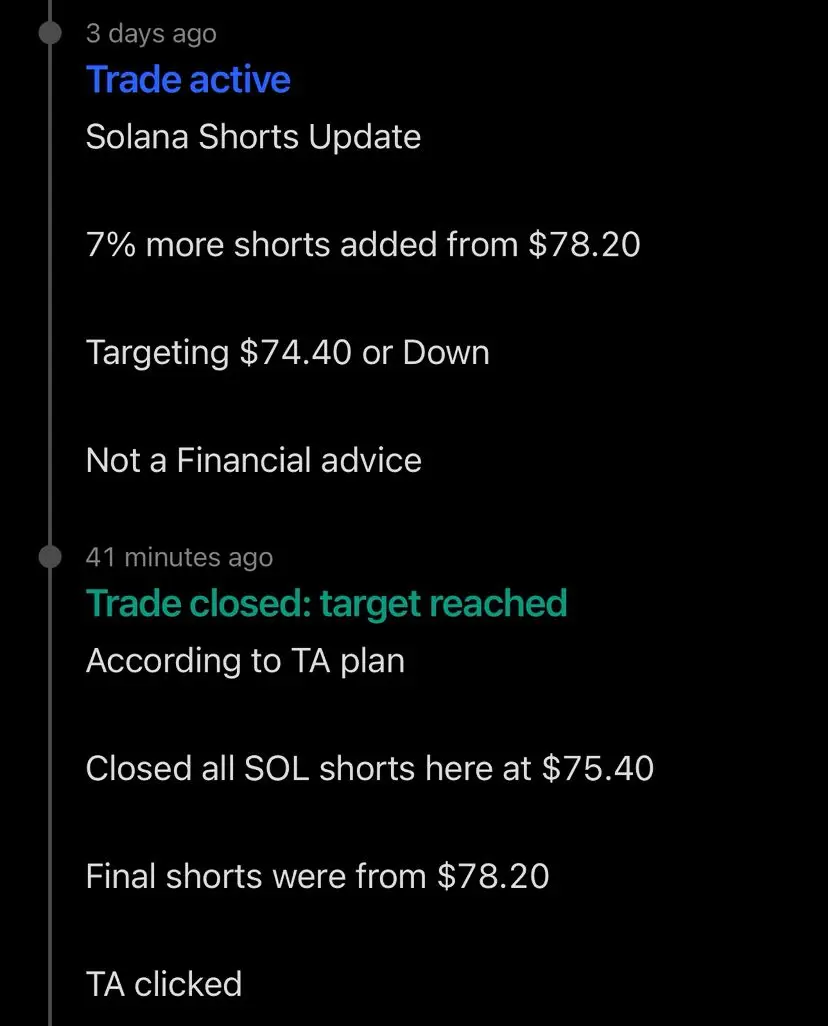Click the 'target reached' words in green heading
The width and height of the screenshot is (828, 1026).
coord(443,603)
